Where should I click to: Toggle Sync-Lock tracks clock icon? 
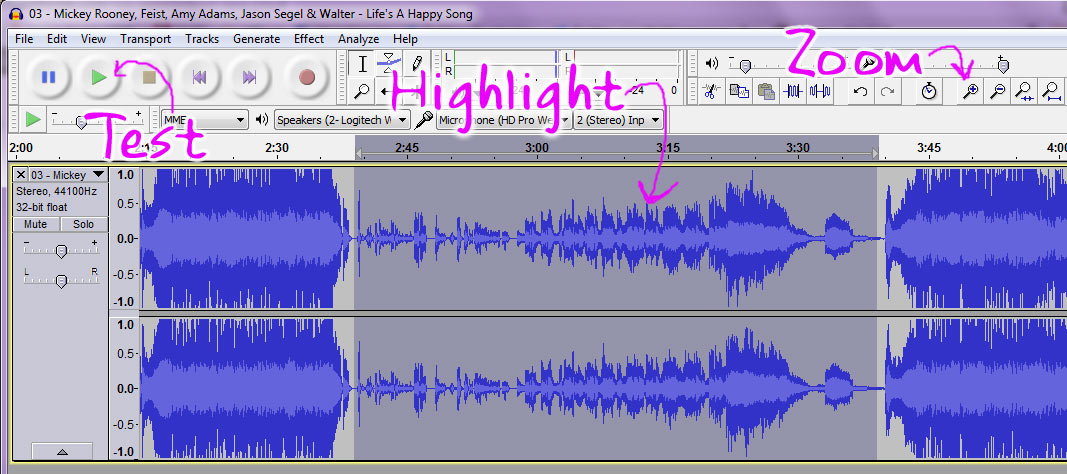tap(929, 90)
